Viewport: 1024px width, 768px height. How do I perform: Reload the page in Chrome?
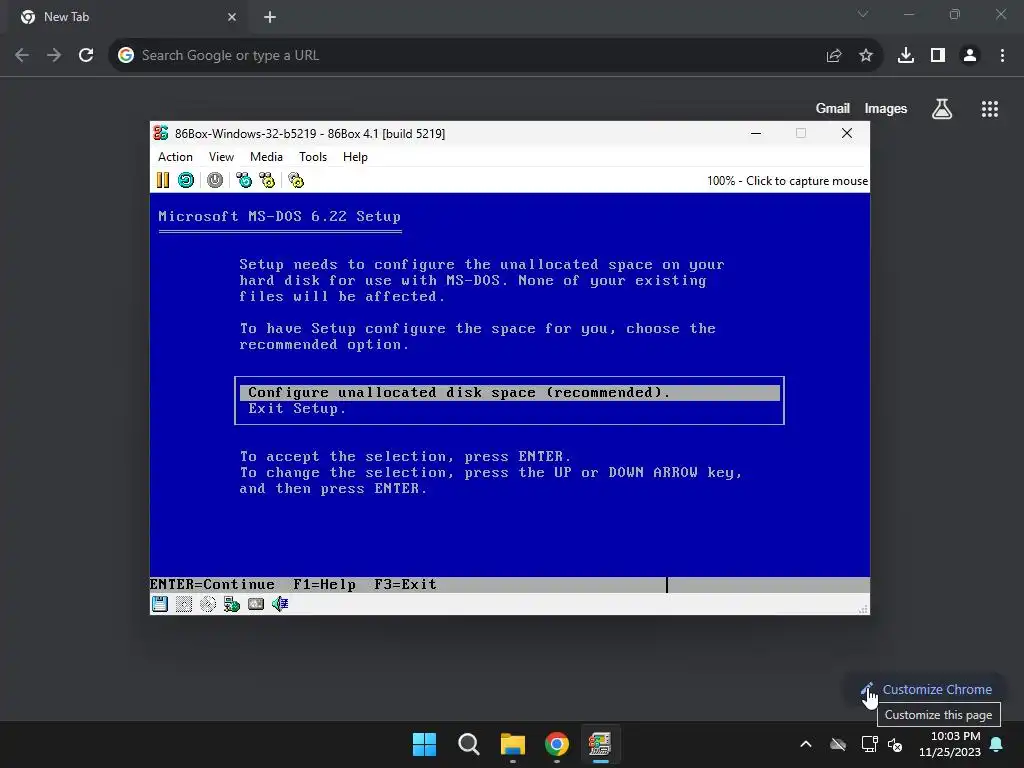[x=86, y=56]
